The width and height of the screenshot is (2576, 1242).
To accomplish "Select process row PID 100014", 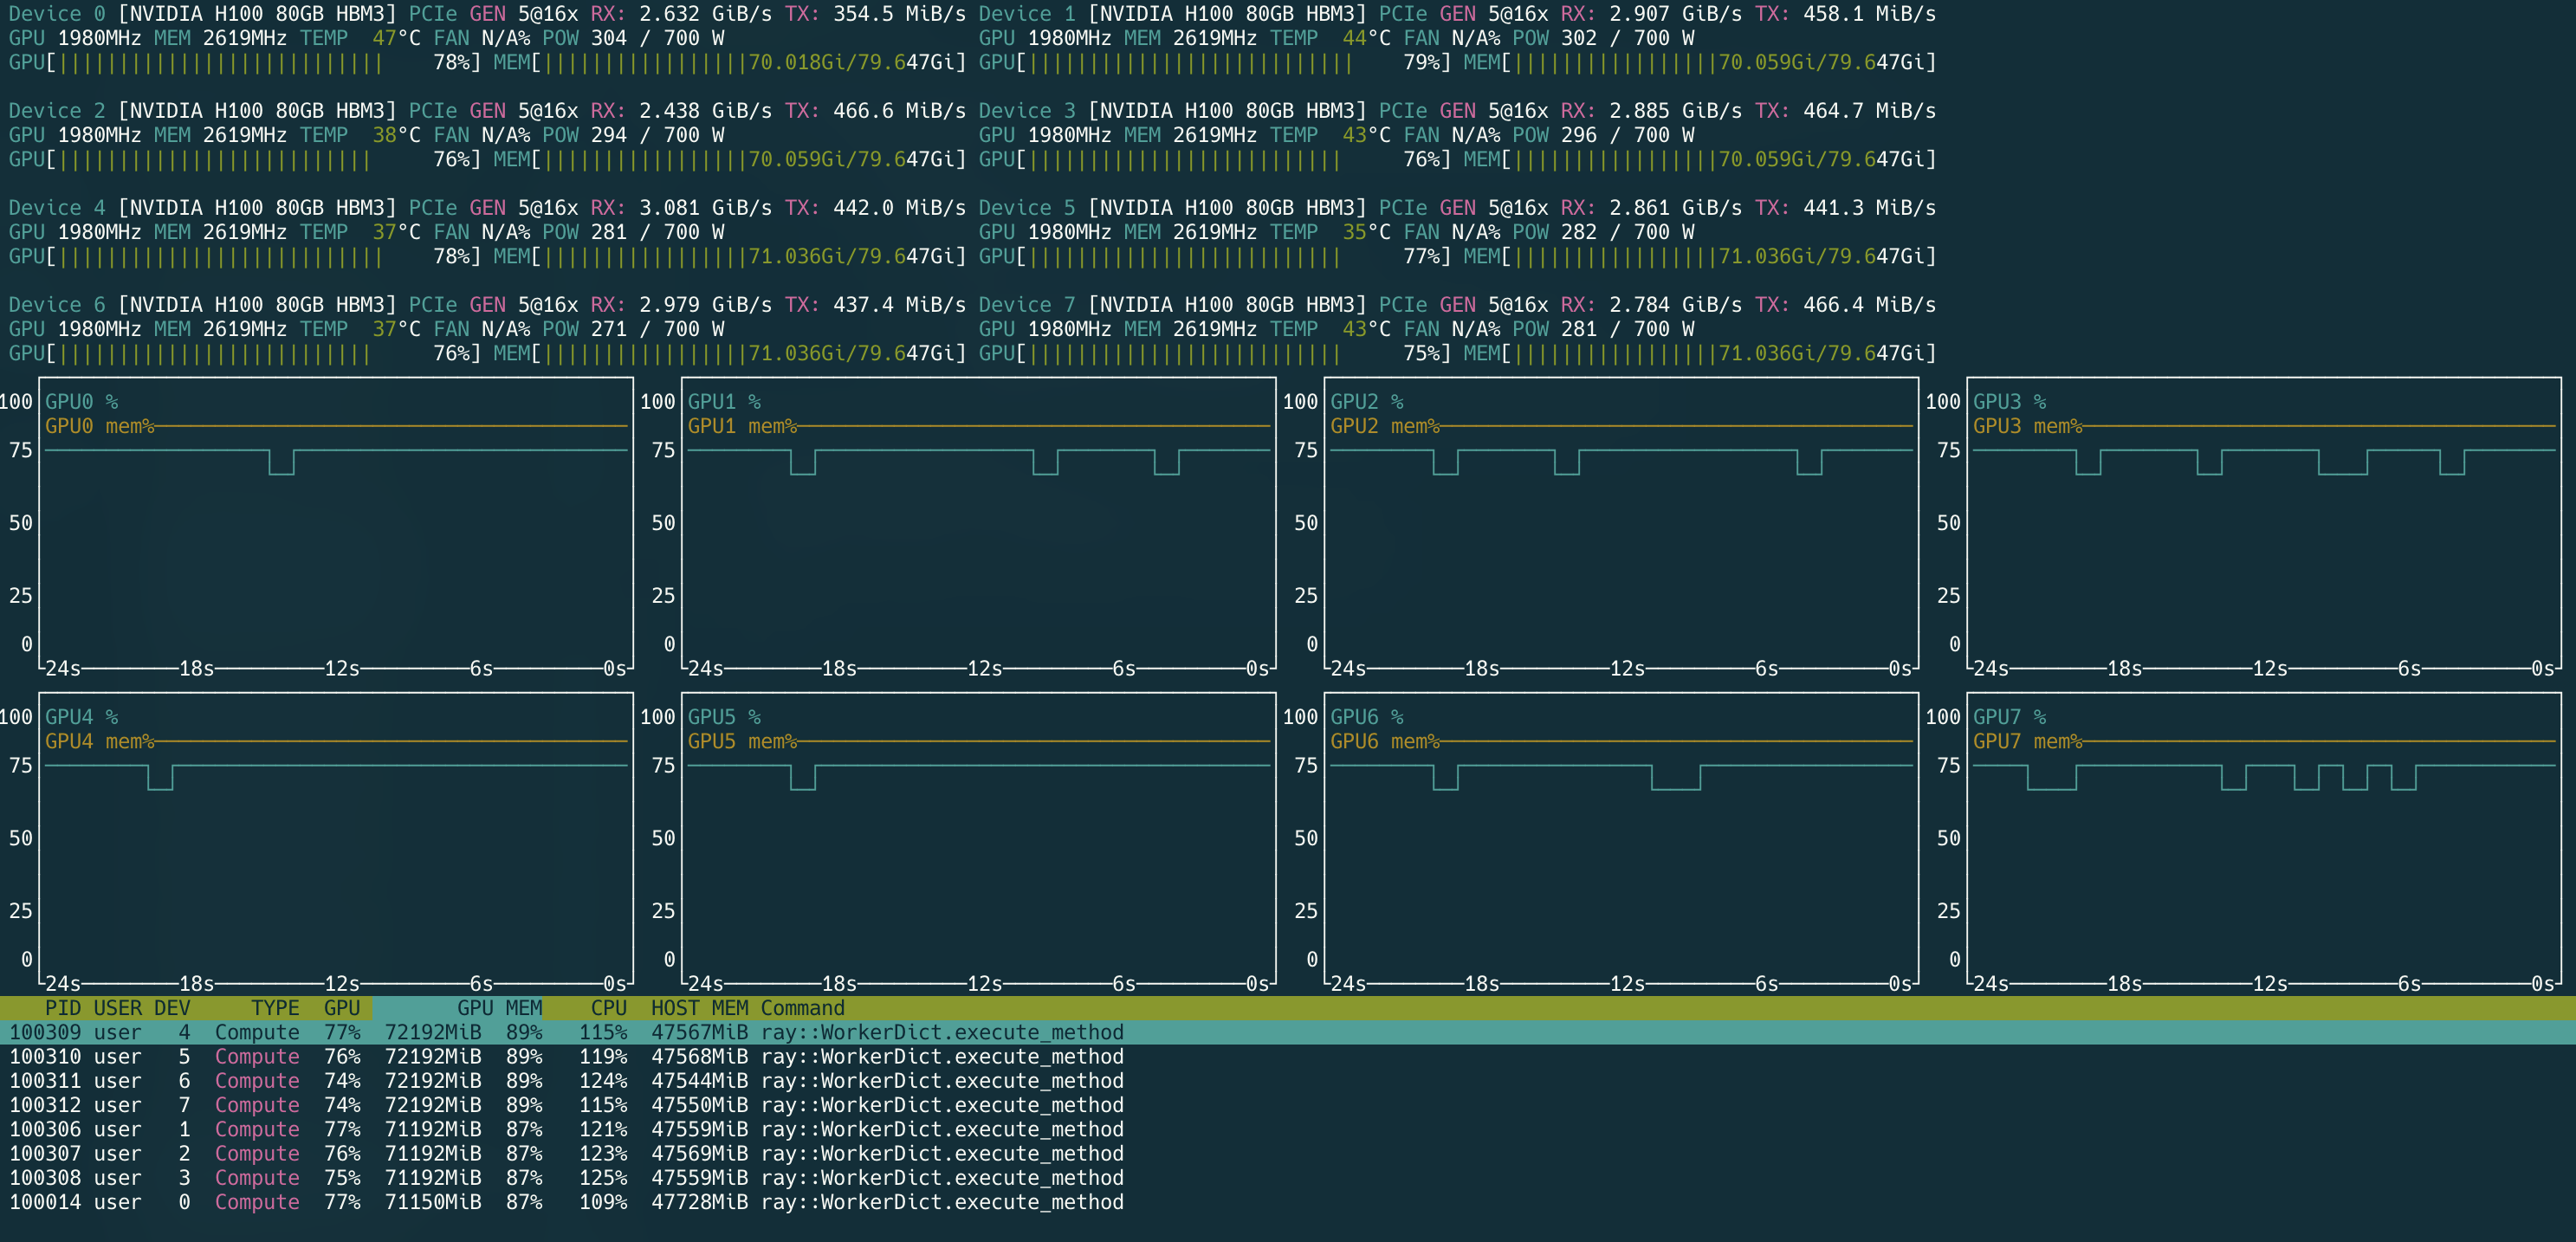I will pyautogui.click(x=1288, y=1202).
